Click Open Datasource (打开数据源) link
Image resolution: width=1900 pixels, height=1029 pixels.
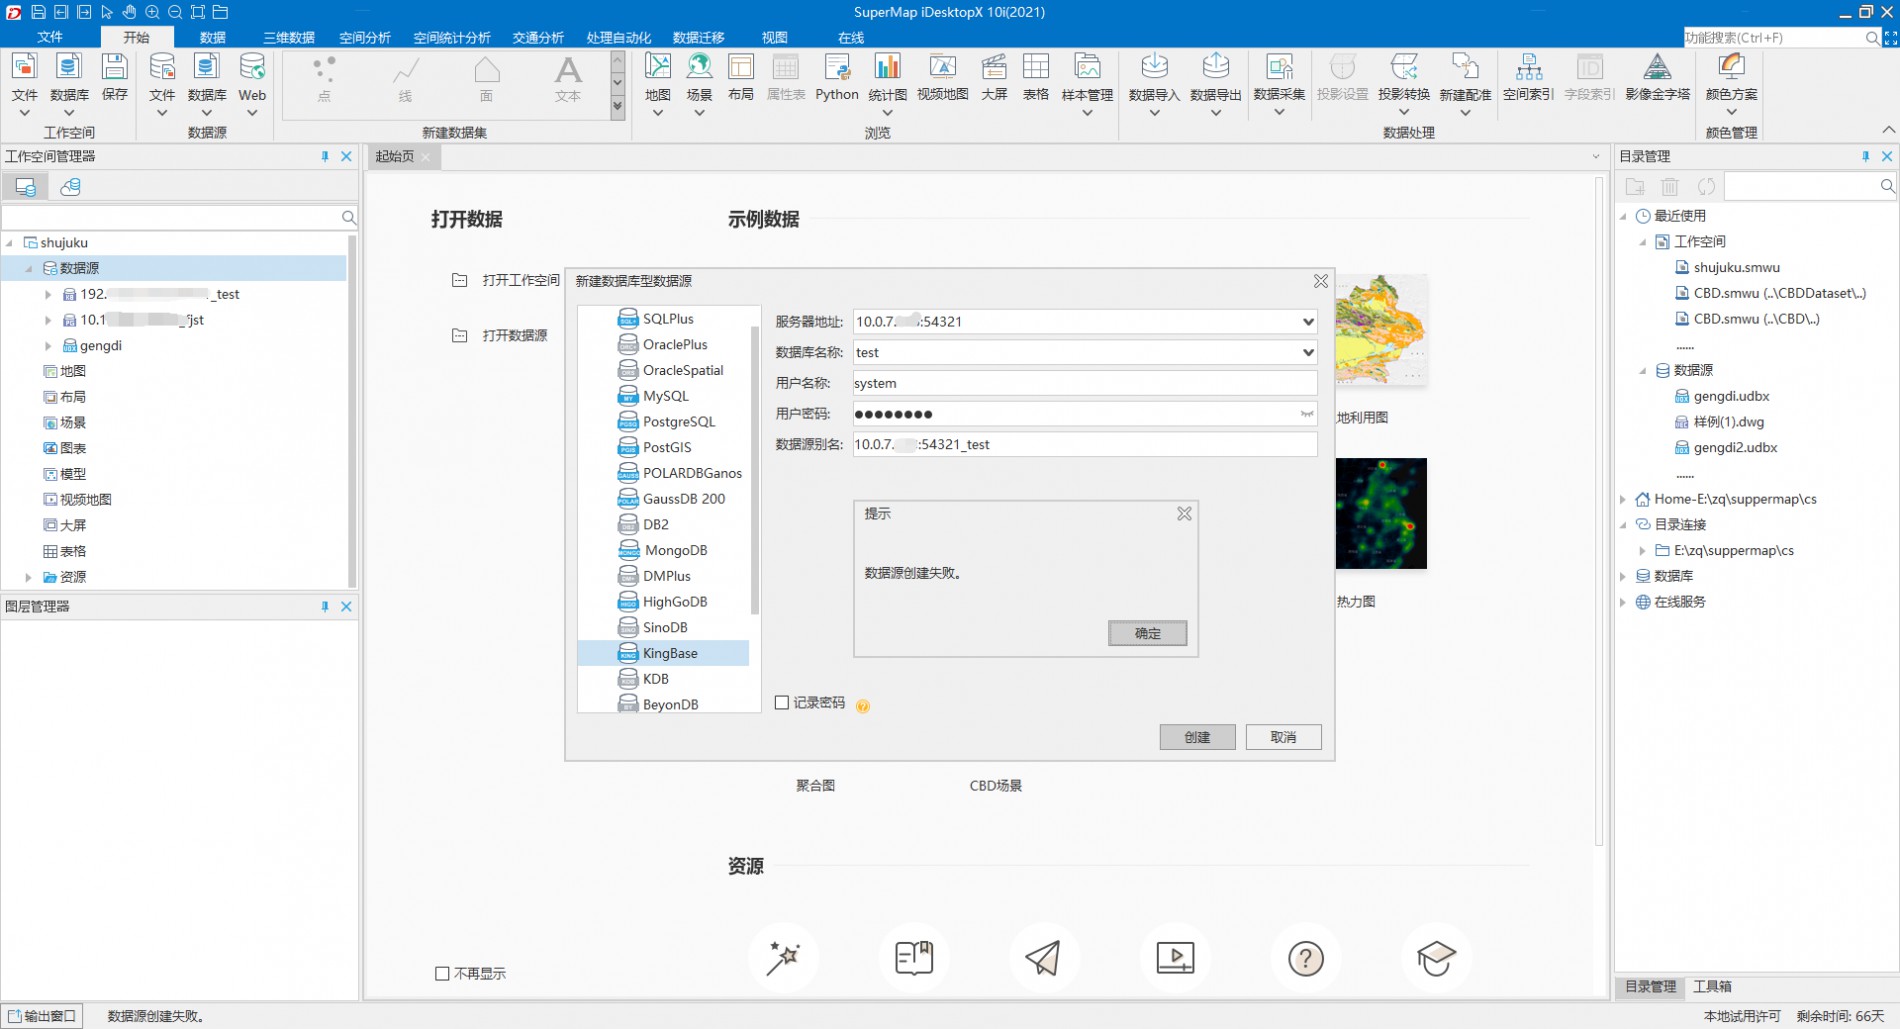(515, 335)
